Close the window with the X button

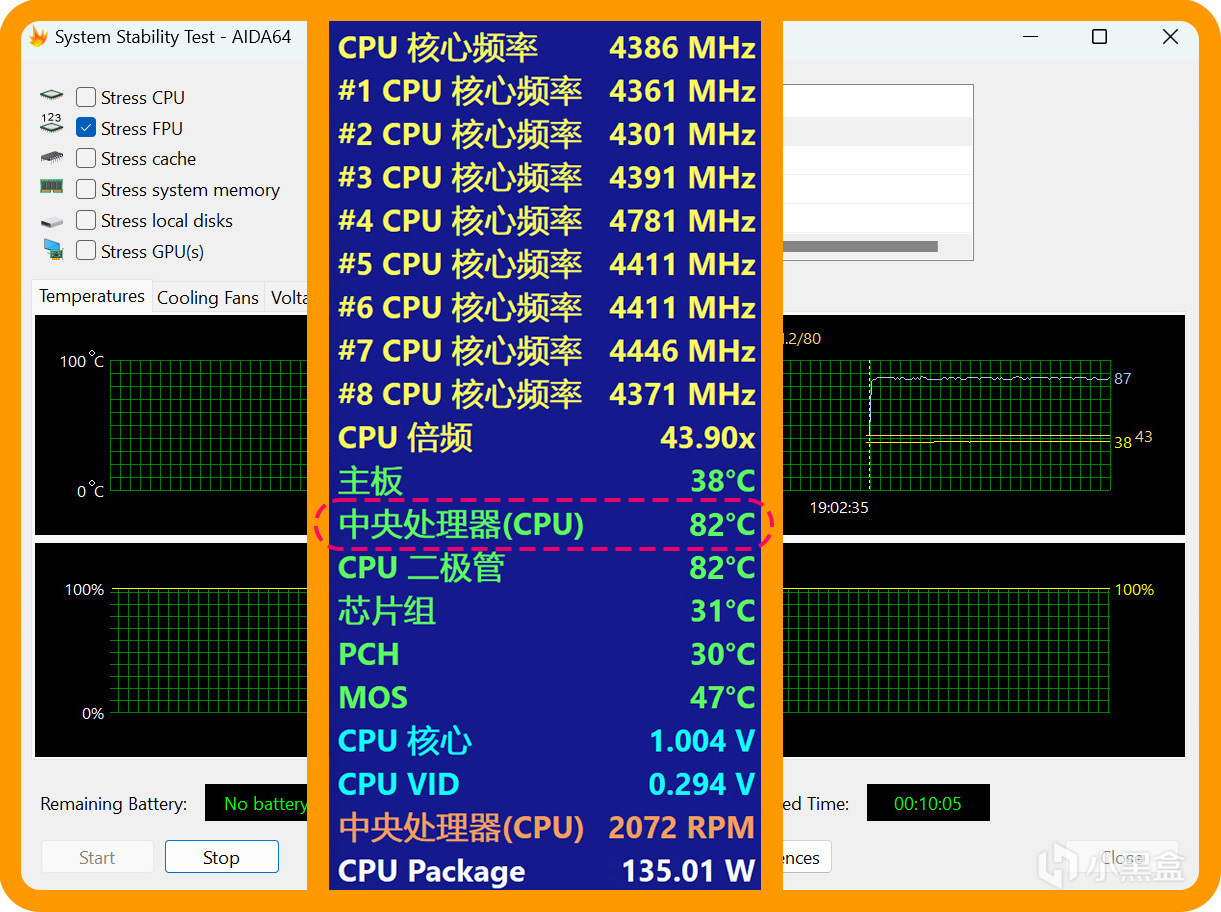1170,37
